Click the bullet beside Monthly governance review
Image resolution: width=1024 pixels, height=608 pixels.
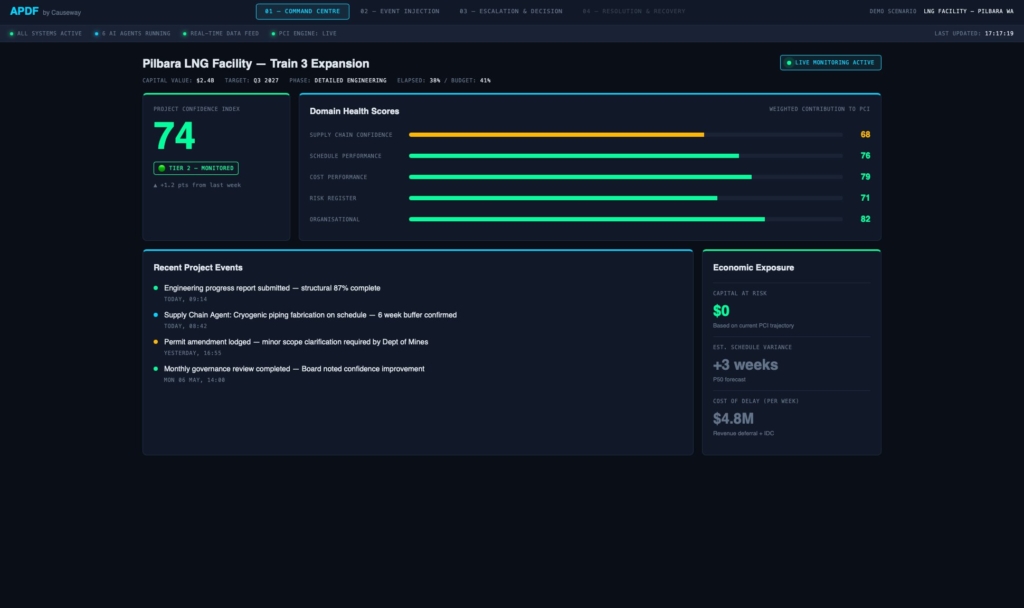[x=155, y=369]
